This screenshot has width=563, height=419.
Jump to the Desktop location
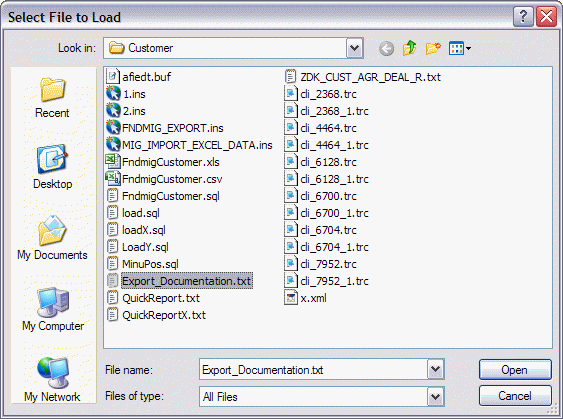click(52, 167)
